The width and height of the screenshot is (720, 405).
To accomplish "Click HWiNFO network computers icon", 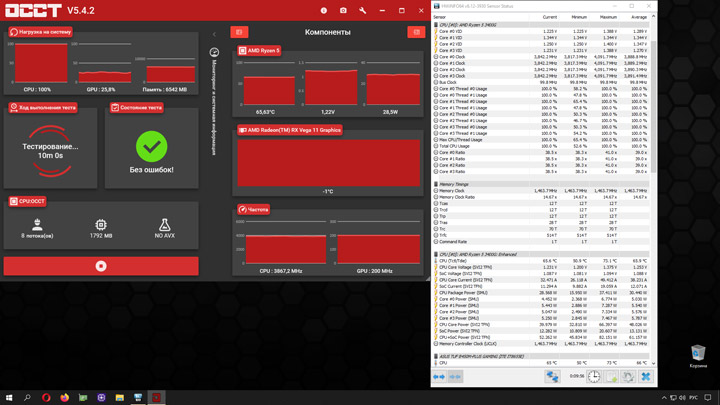I will click(x=552, y=377).
